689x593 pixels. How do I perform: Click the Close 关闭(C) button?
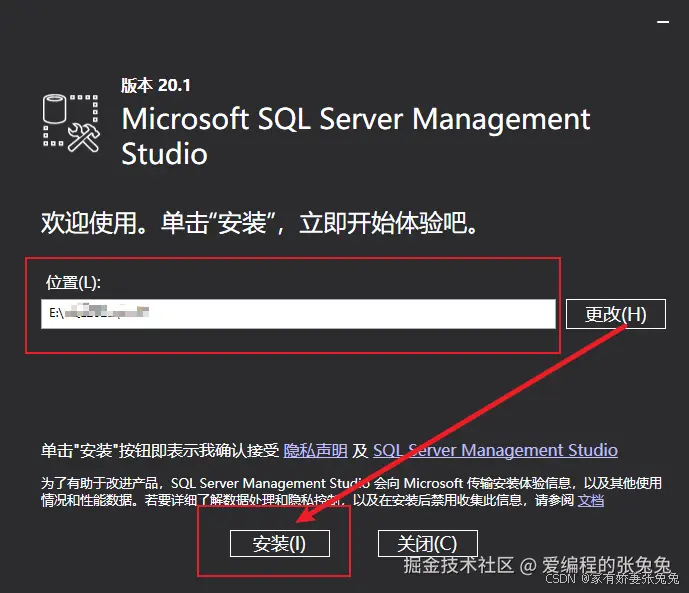point(428,544)
